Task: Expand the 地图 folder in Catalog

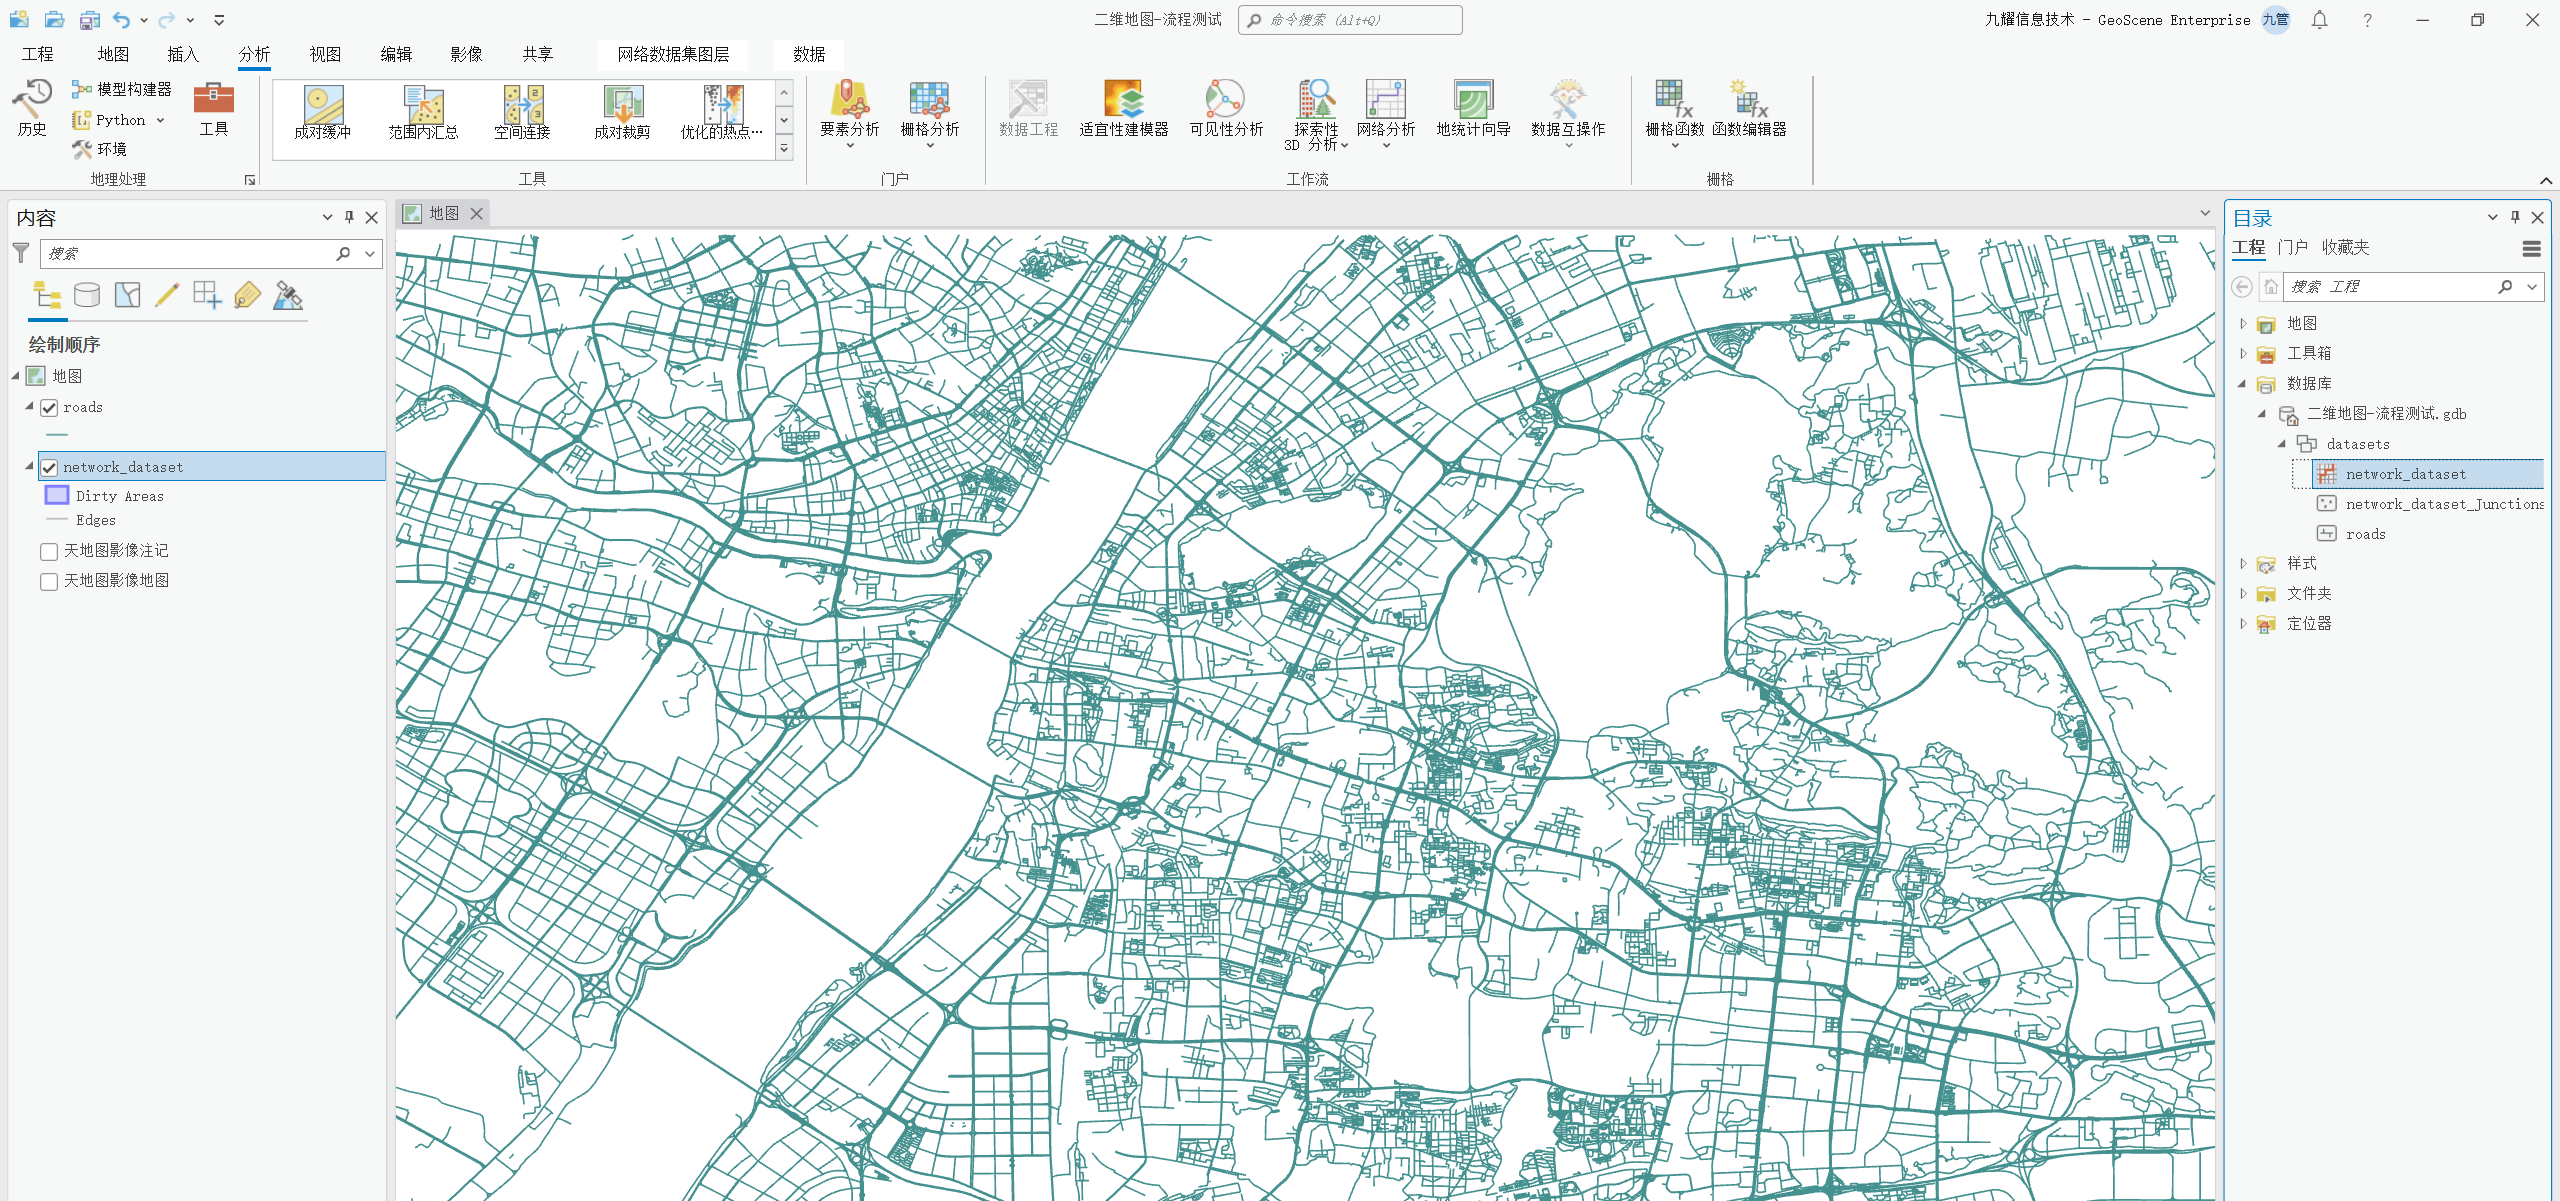Action: (2243, 324)
